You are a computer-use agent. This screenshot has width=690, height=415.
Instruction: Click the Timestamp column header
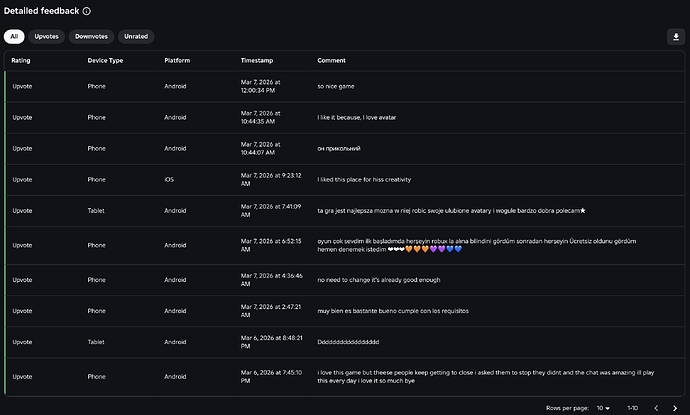[x=258, y=61]
